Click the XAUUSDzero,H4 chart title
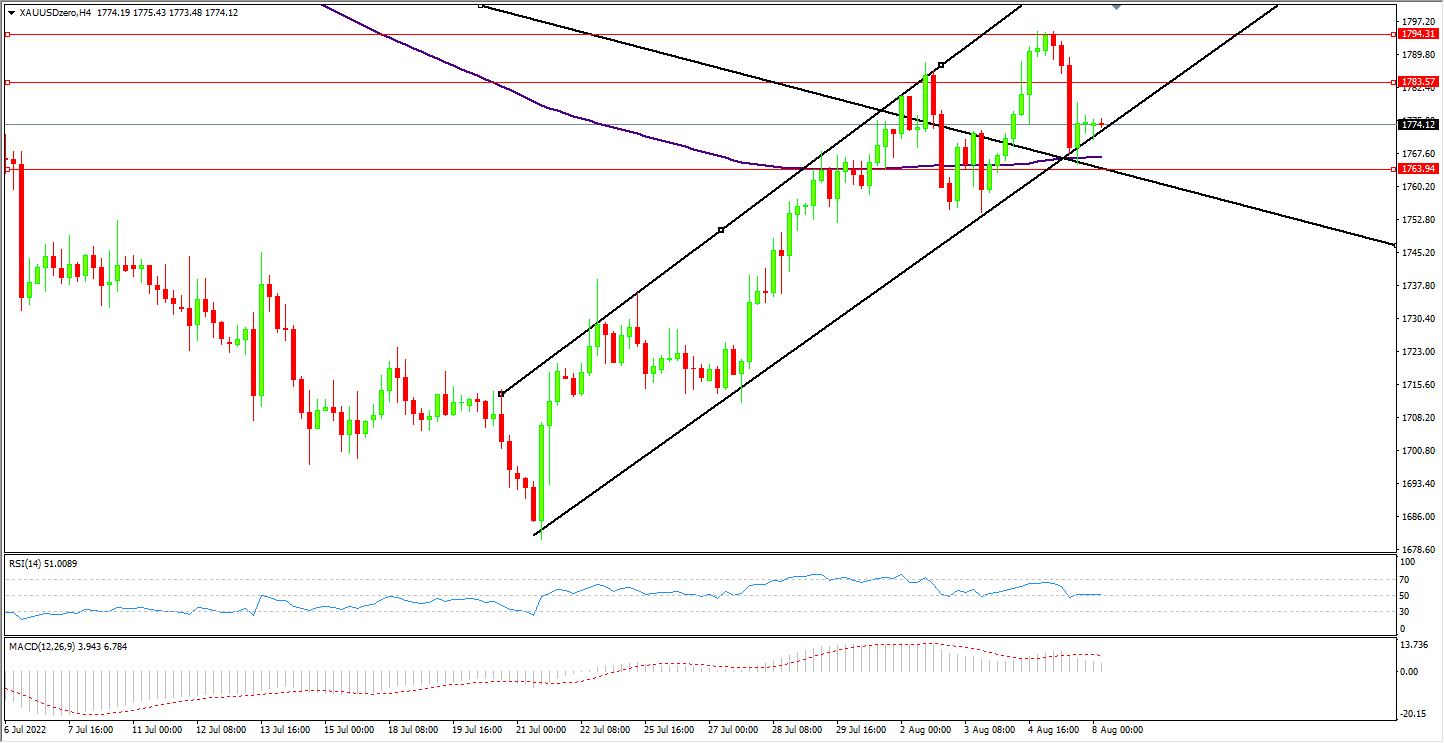This screenshot has width=1444, height=743. 55,13
